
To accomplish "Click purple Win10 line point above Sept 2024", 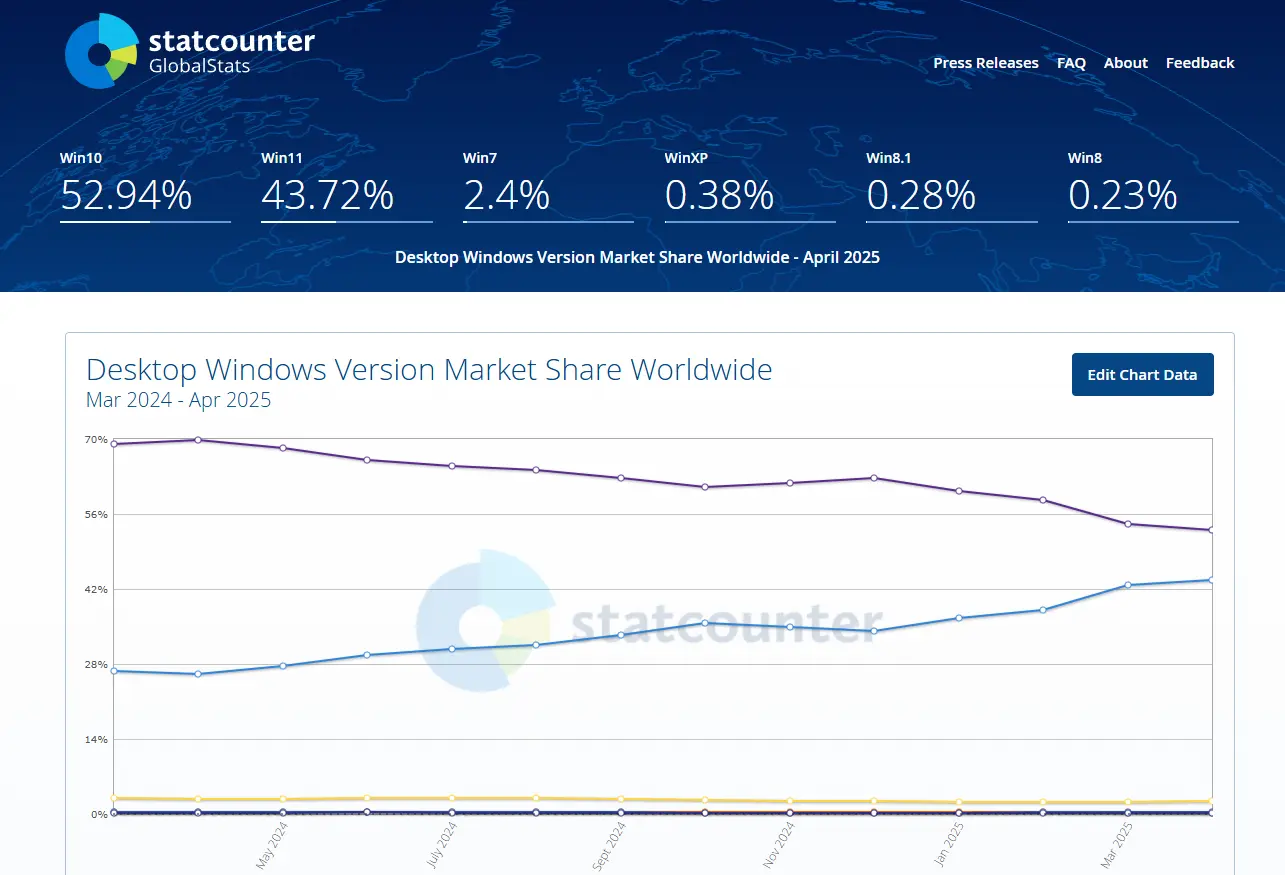I will tap(621, 478).
